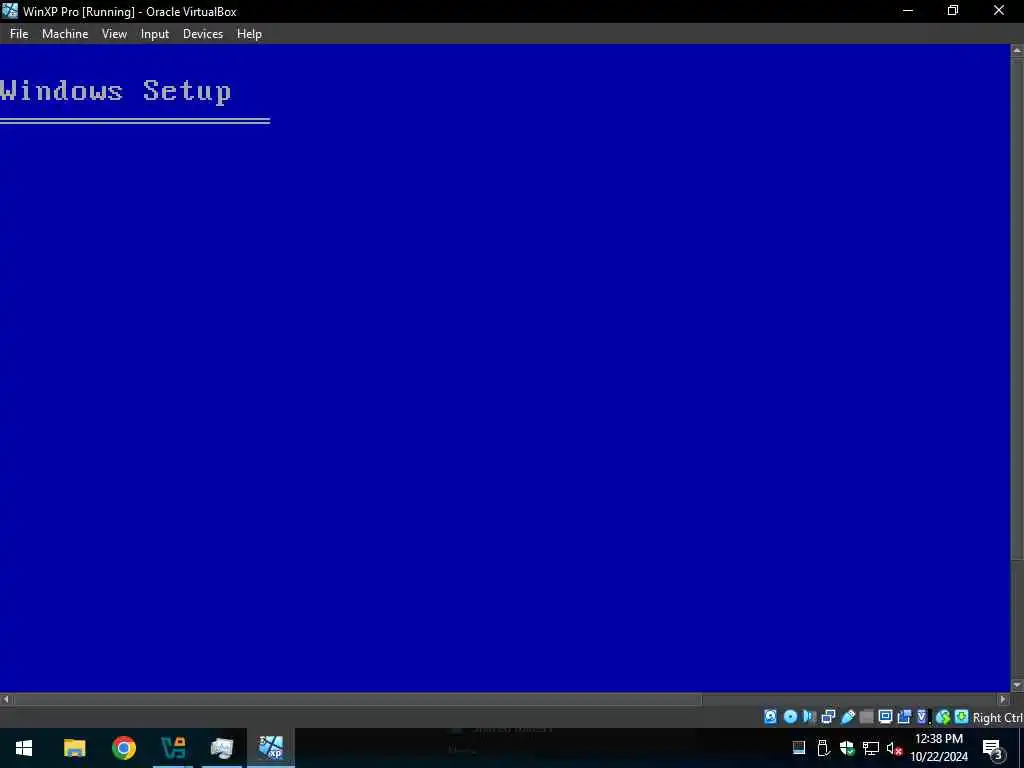This screenshot has width=1024, height=768.
Task: Select the WinXP virtual machine taskbar icon
Action: pos(270,748)
